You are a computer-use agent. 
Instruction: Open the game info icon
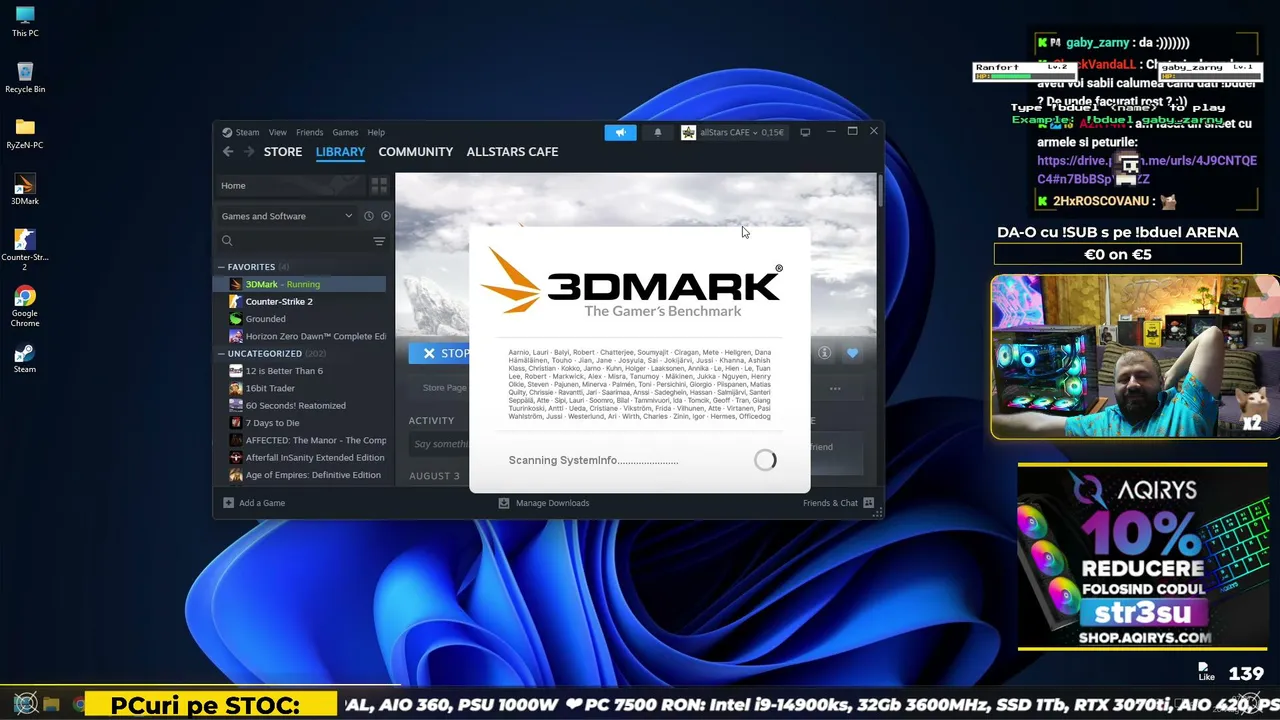[825, 353]
